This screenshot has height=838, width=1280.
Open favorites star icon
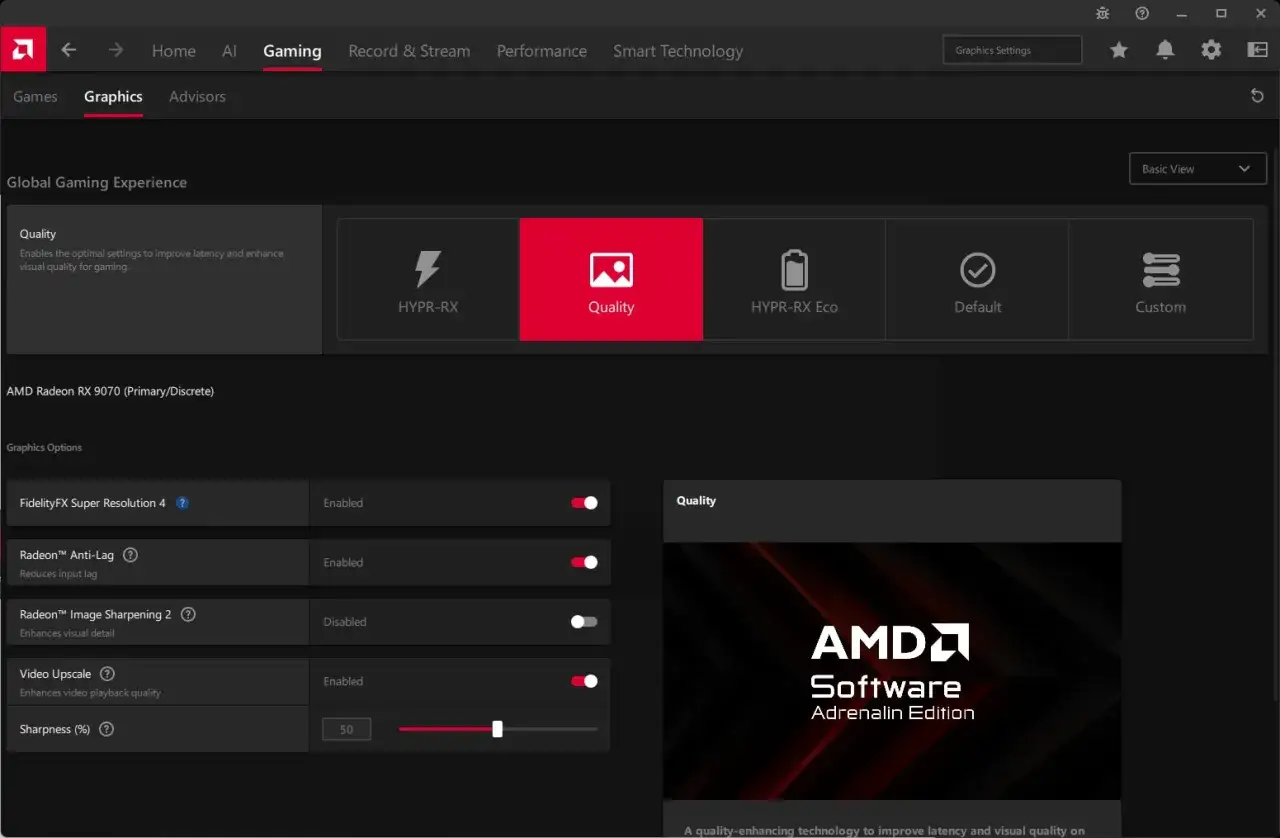click(1119, 50)
